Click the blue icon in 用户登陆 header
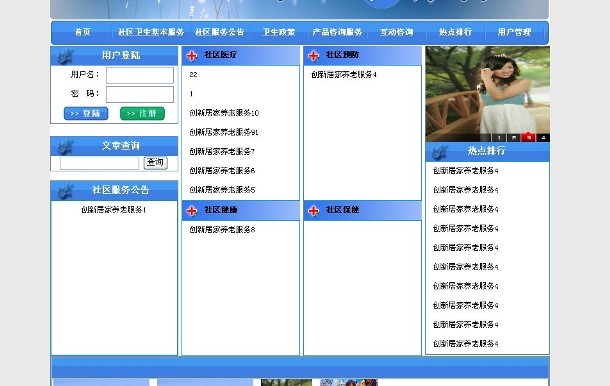The height and width of the screenshot is (386, 610). coord(65,57)
